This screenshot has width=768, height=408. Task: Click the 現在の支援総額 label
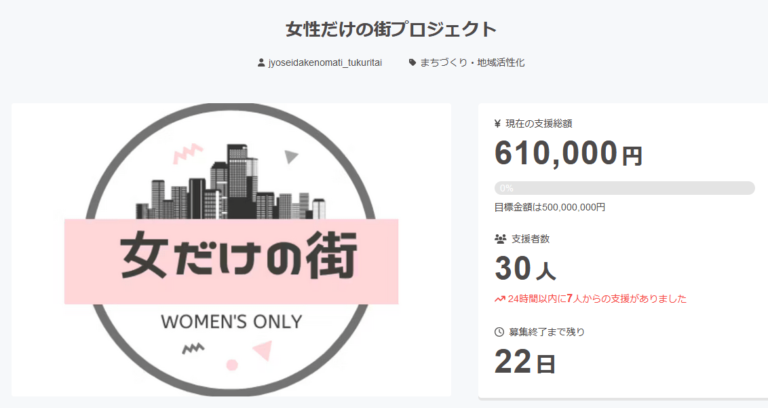(x=539, y=124)
